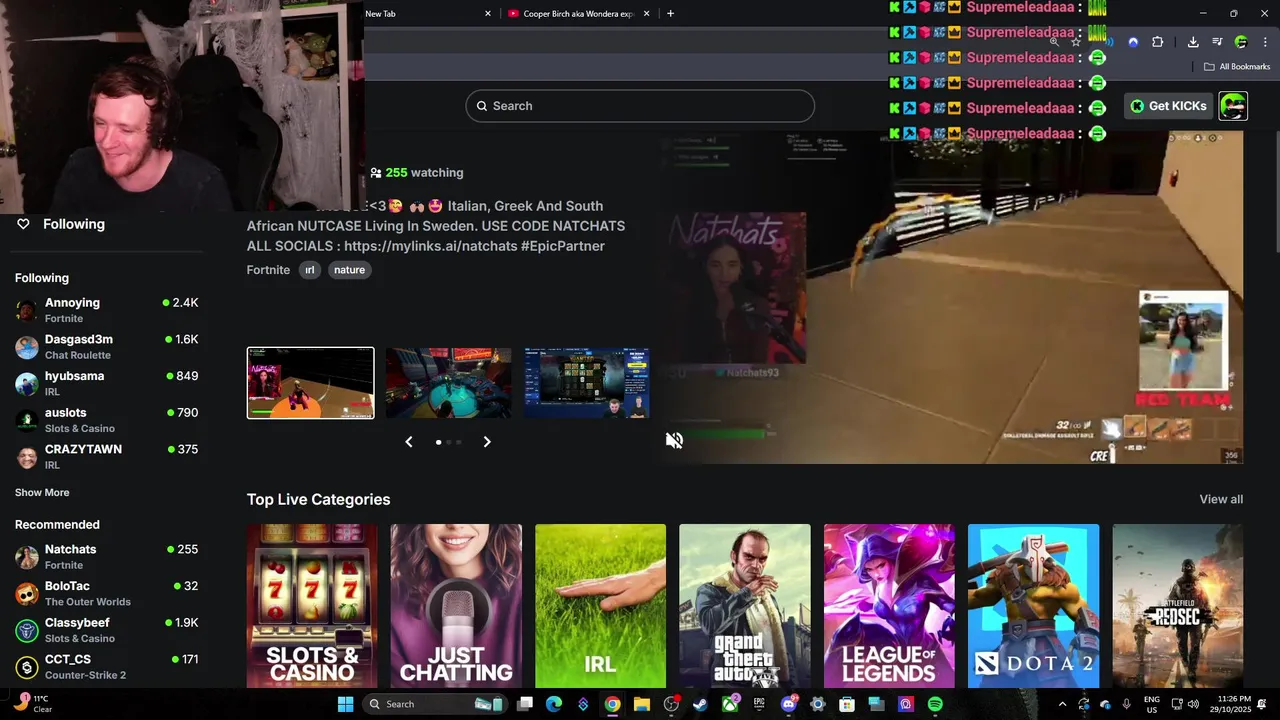Click the taskbar Search box
The image size is (1280, 720).
point(434,704)
